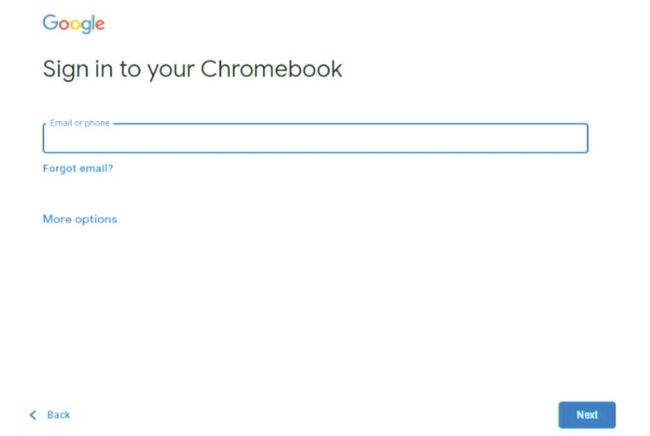Proceed by clicking Next
Viewport: 650px width, 436px height.
click(x=587, y=415)
